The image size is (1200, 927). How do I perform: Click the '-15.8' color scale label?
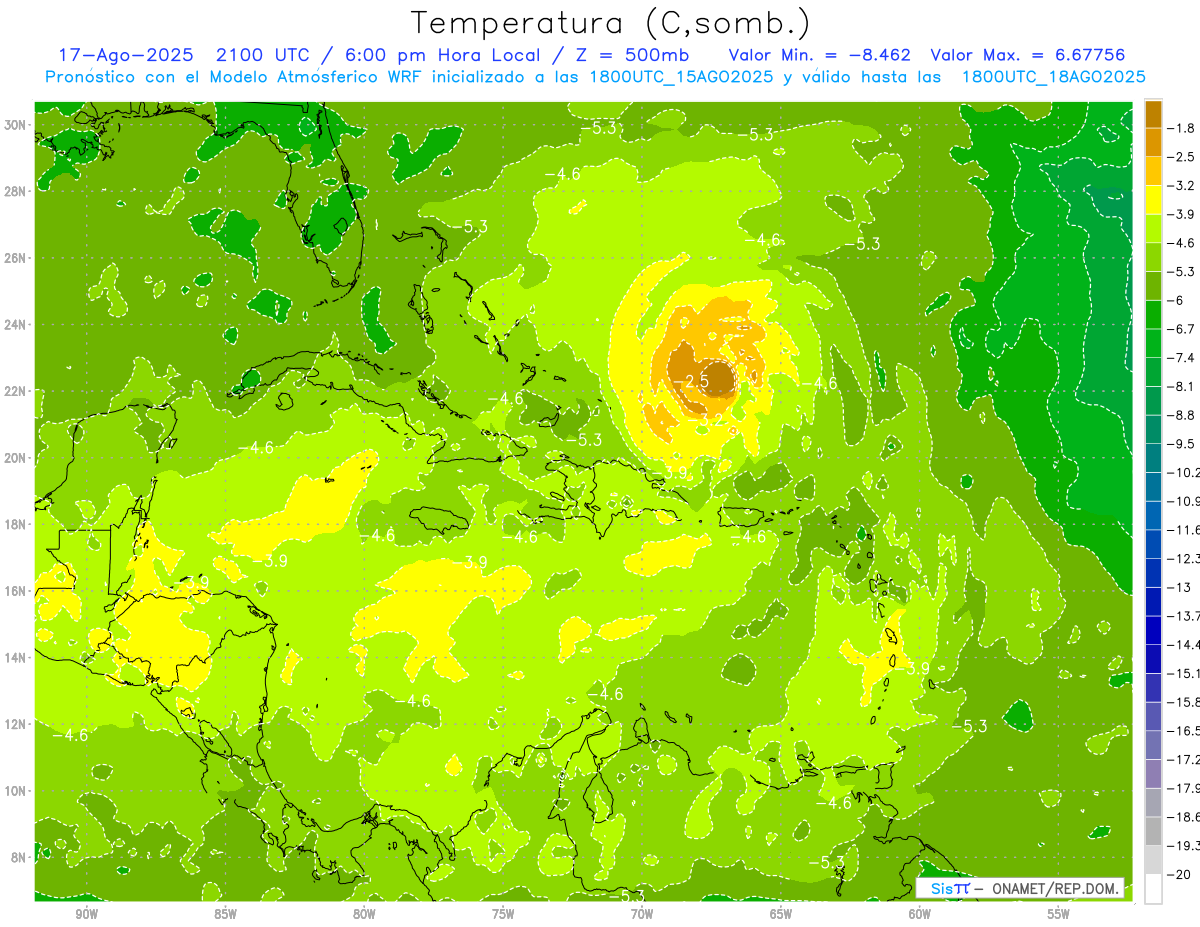tap(1184, 702)
